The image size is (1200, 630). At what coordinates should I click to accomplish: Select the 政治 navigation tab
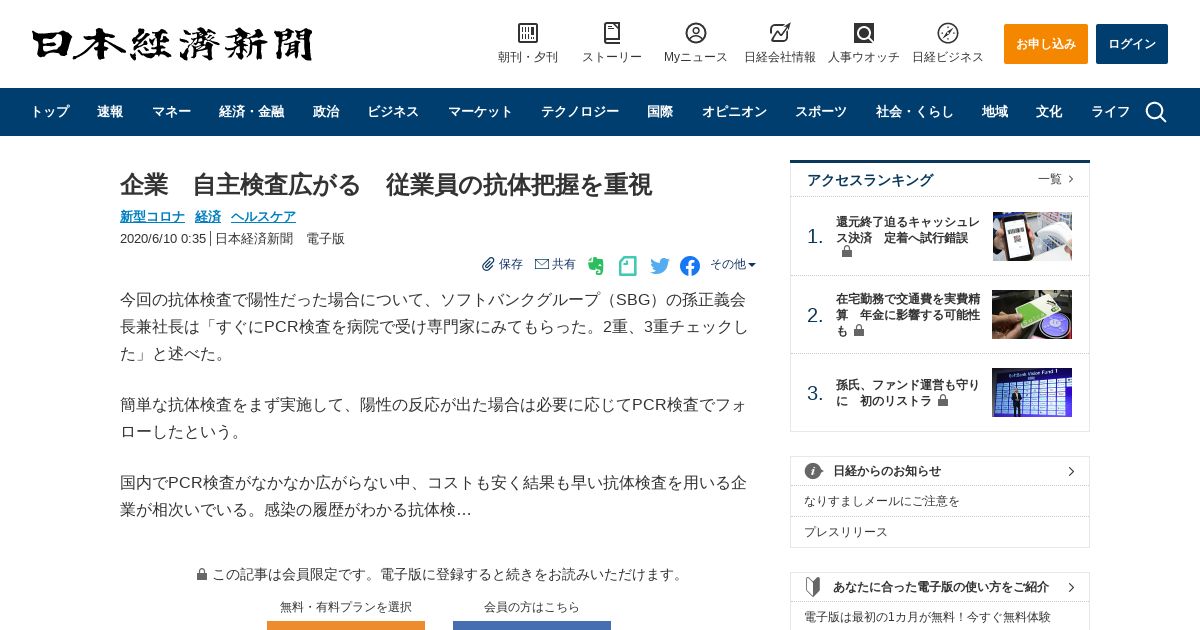(x=326, y=112)
